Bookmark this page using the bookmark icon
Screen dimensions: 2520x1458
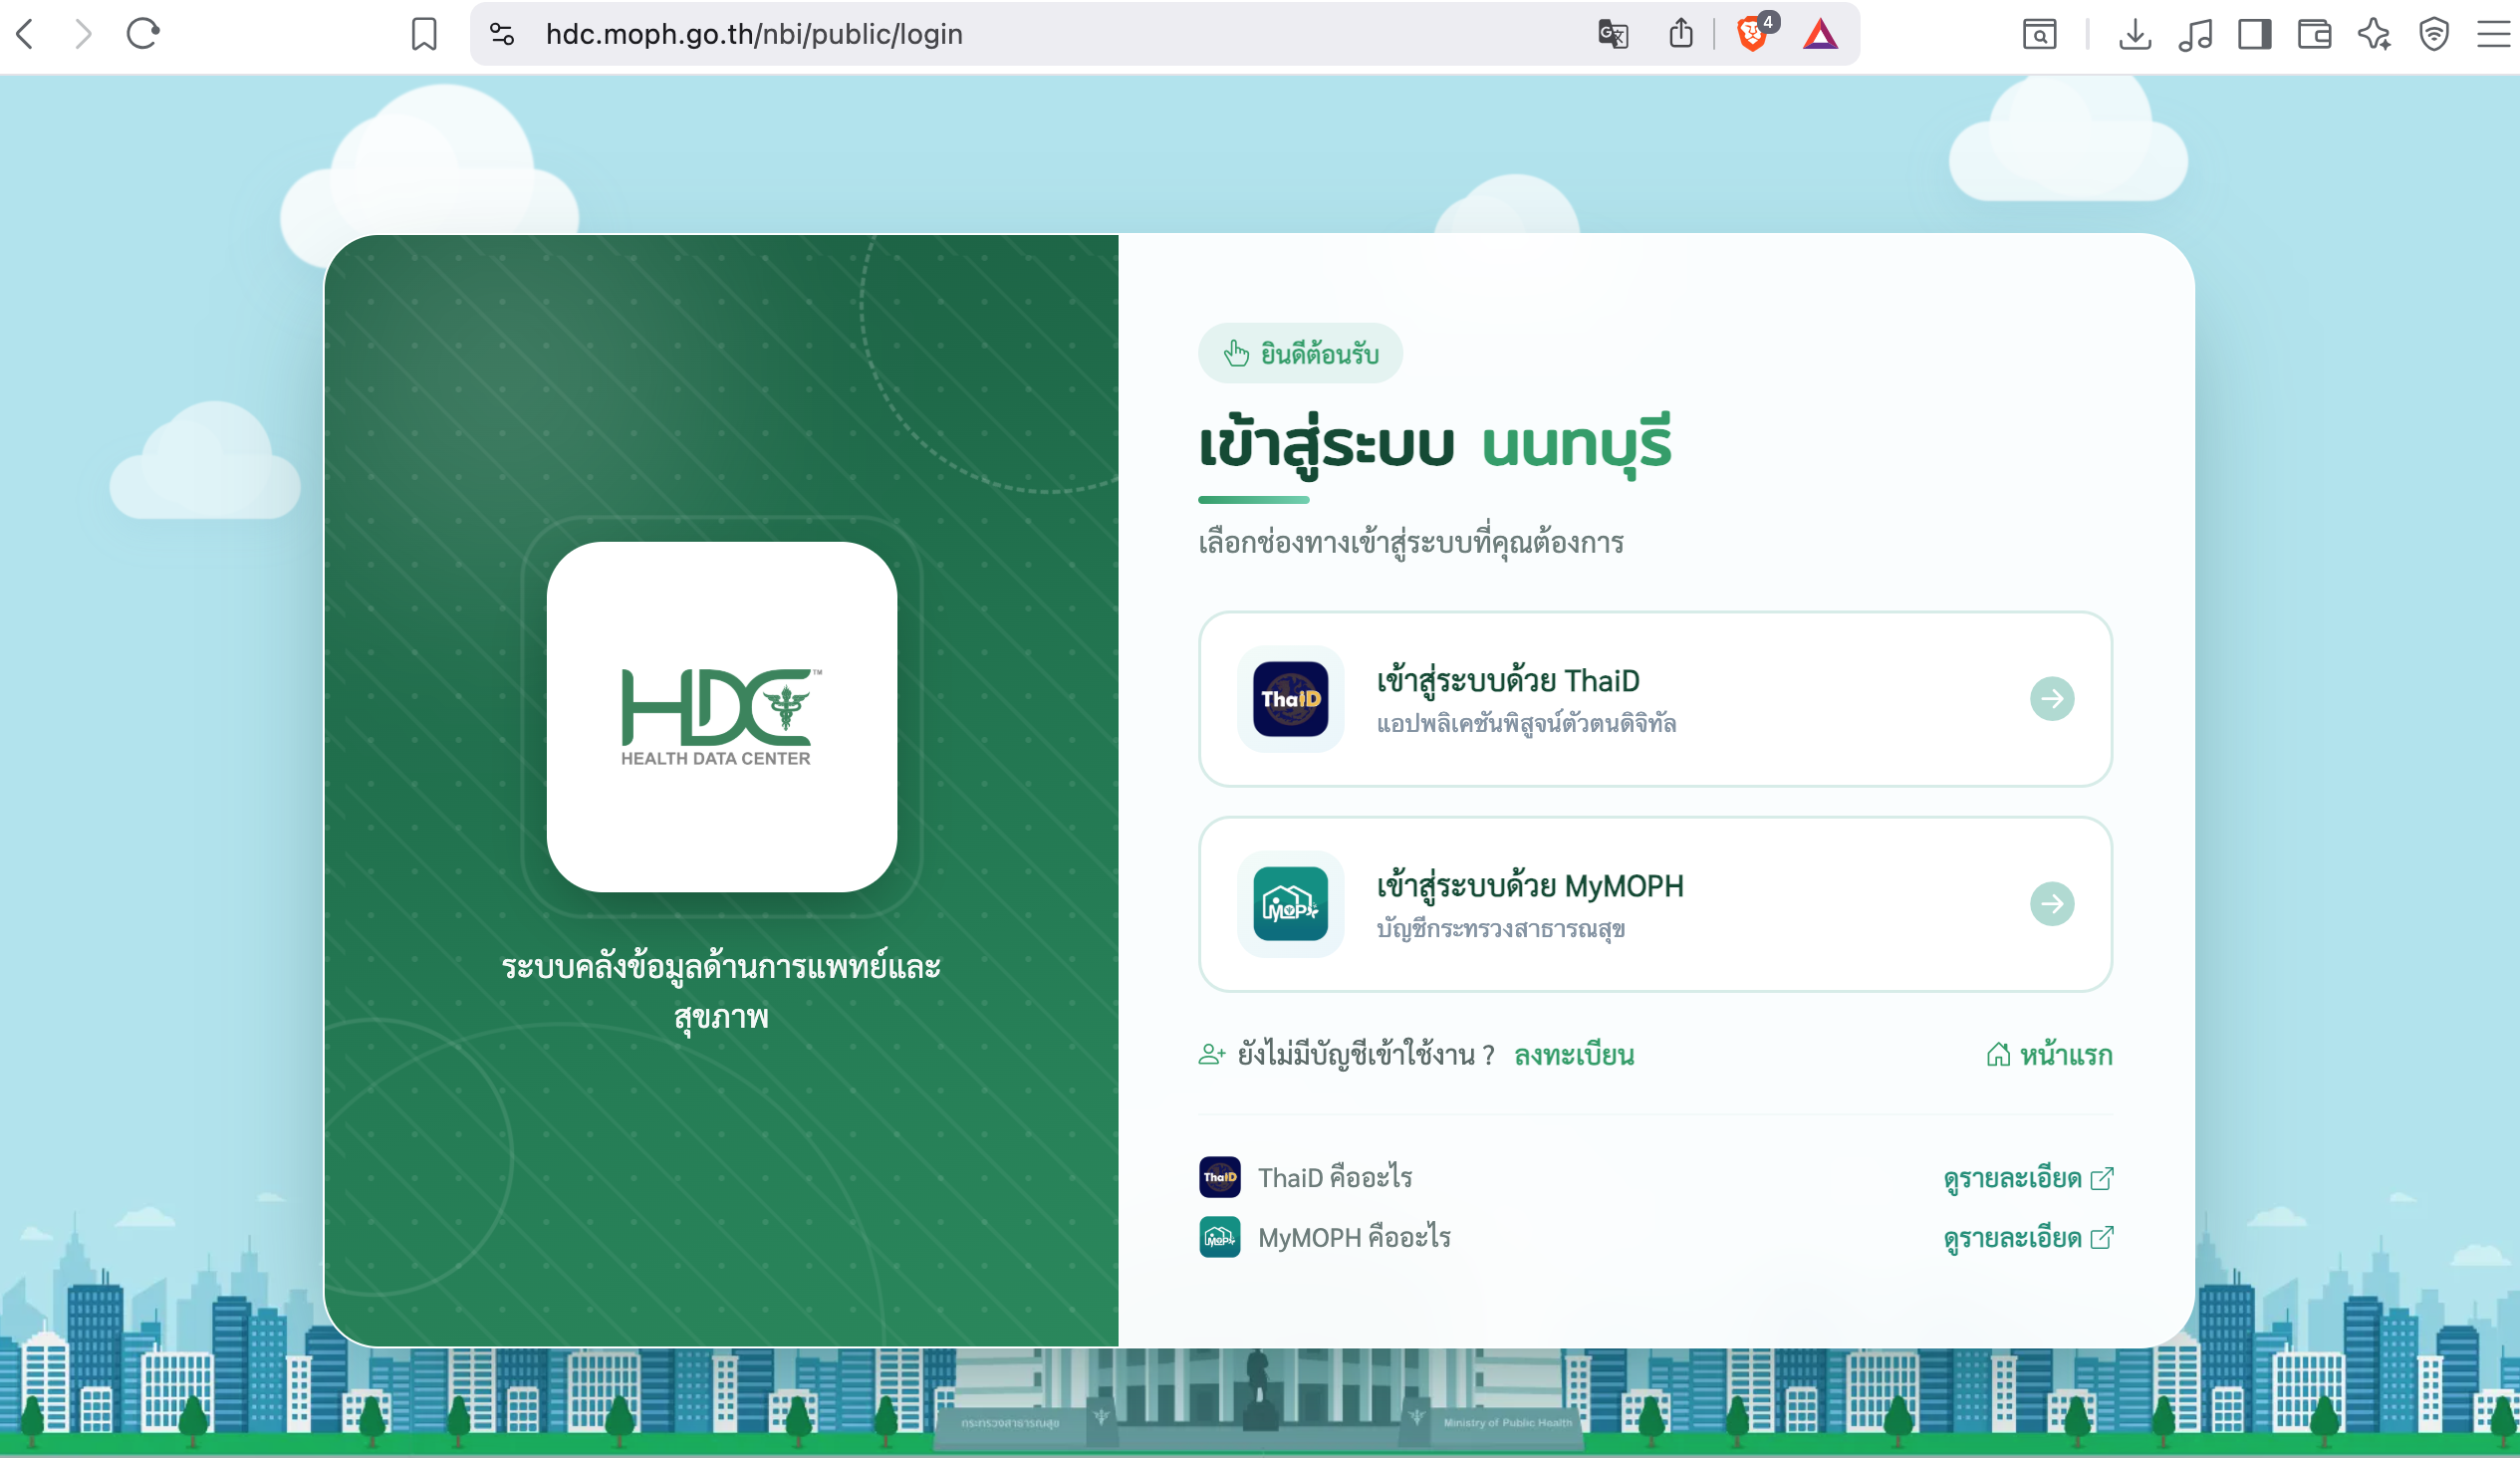tap(424, 34)
